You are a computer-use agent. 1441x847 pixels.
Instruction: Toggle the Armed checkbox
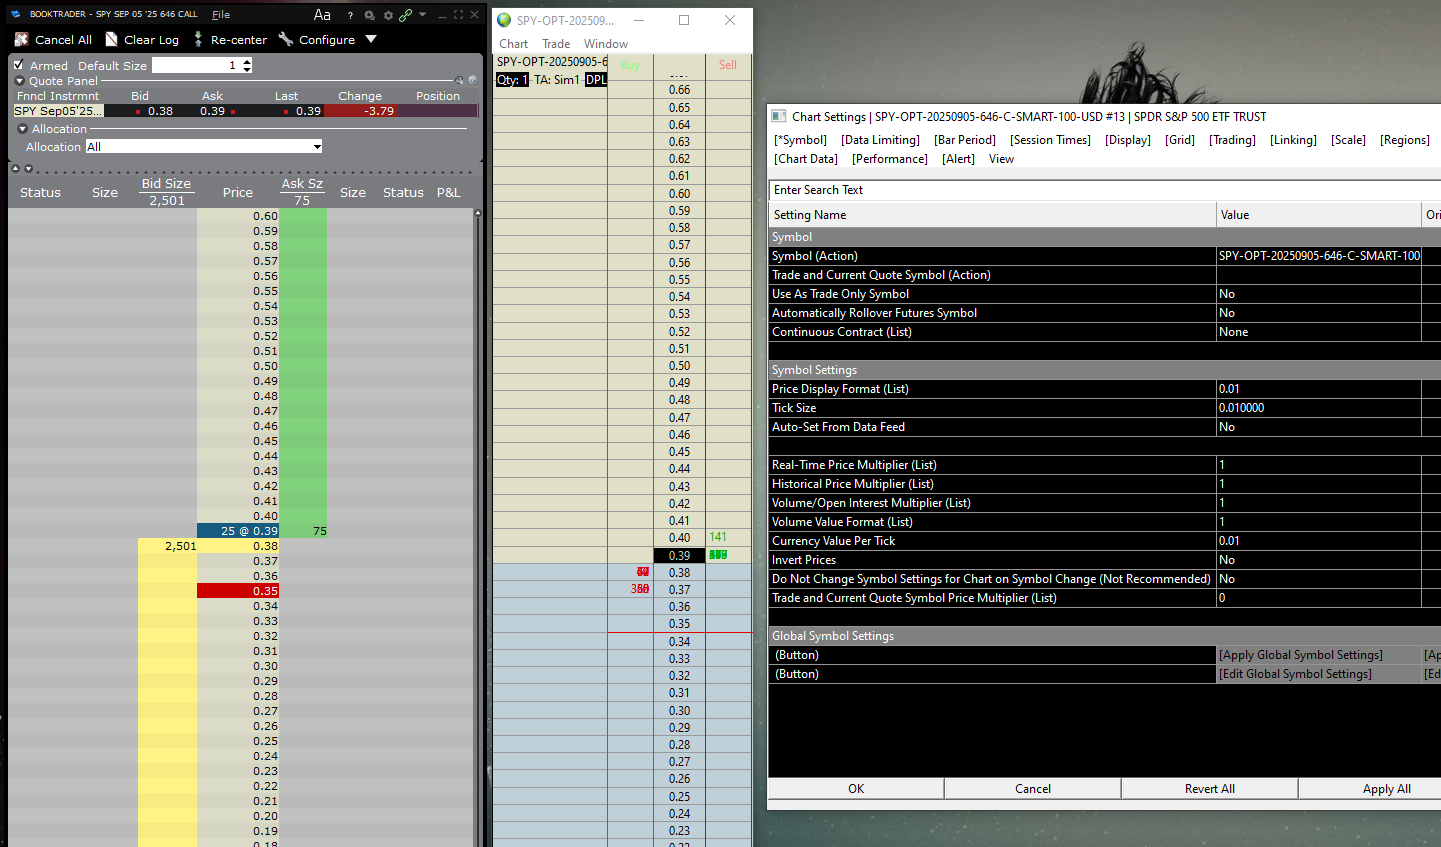tap(18, 65)
